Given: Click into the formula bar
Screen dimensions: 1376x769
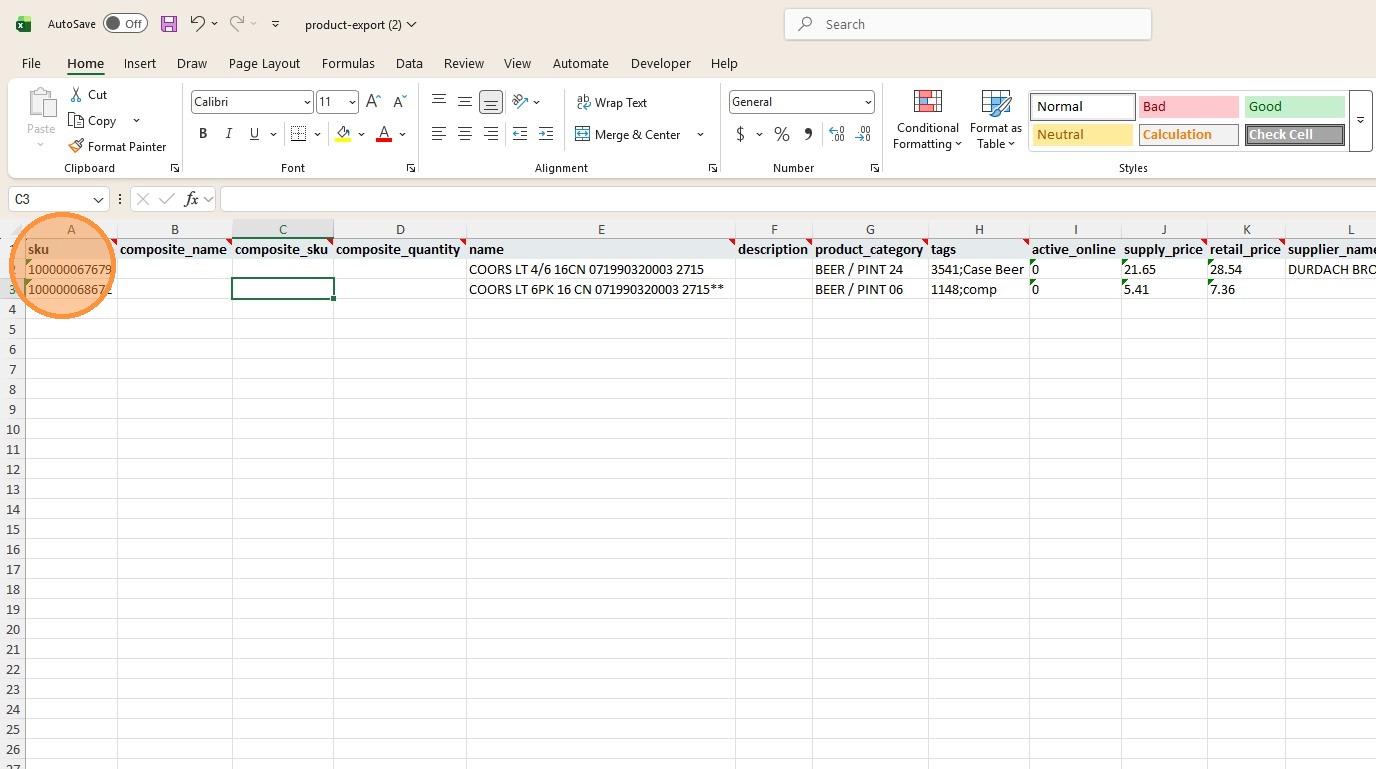Looking at the screenshot, I should (798, 199).
